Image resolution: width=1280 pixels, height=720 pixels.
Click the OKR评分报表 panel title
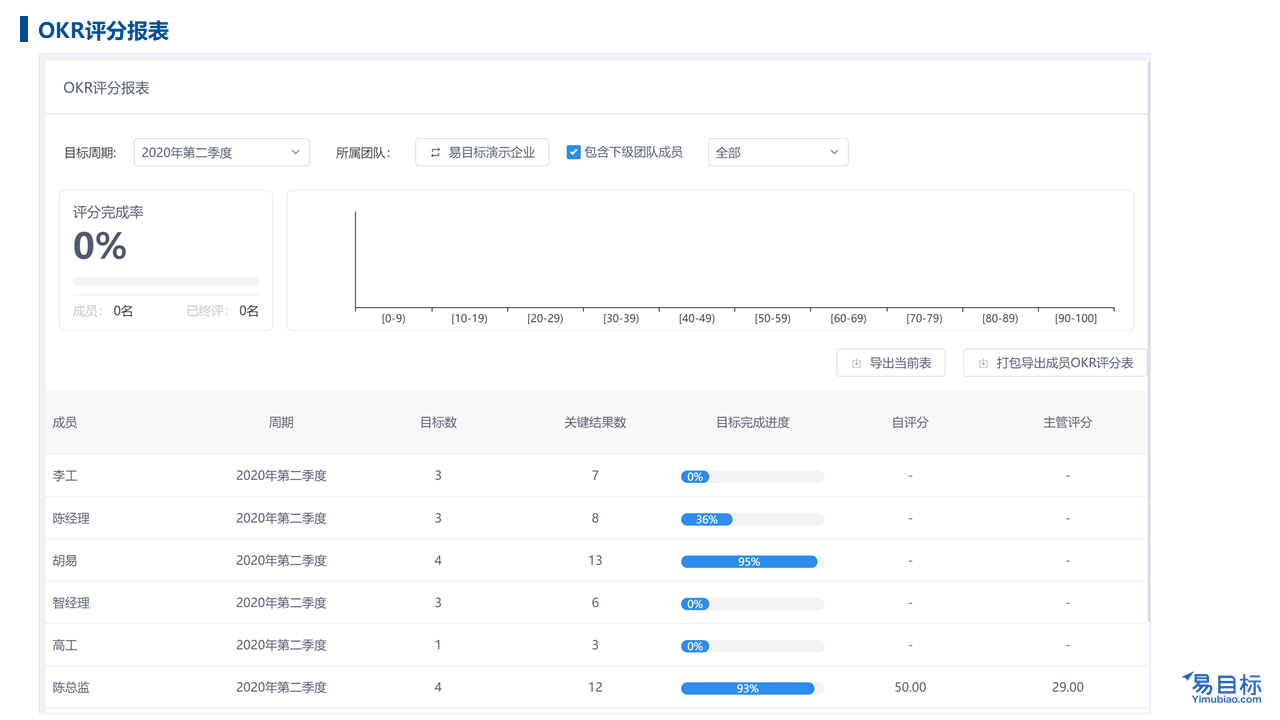(106, 88)
